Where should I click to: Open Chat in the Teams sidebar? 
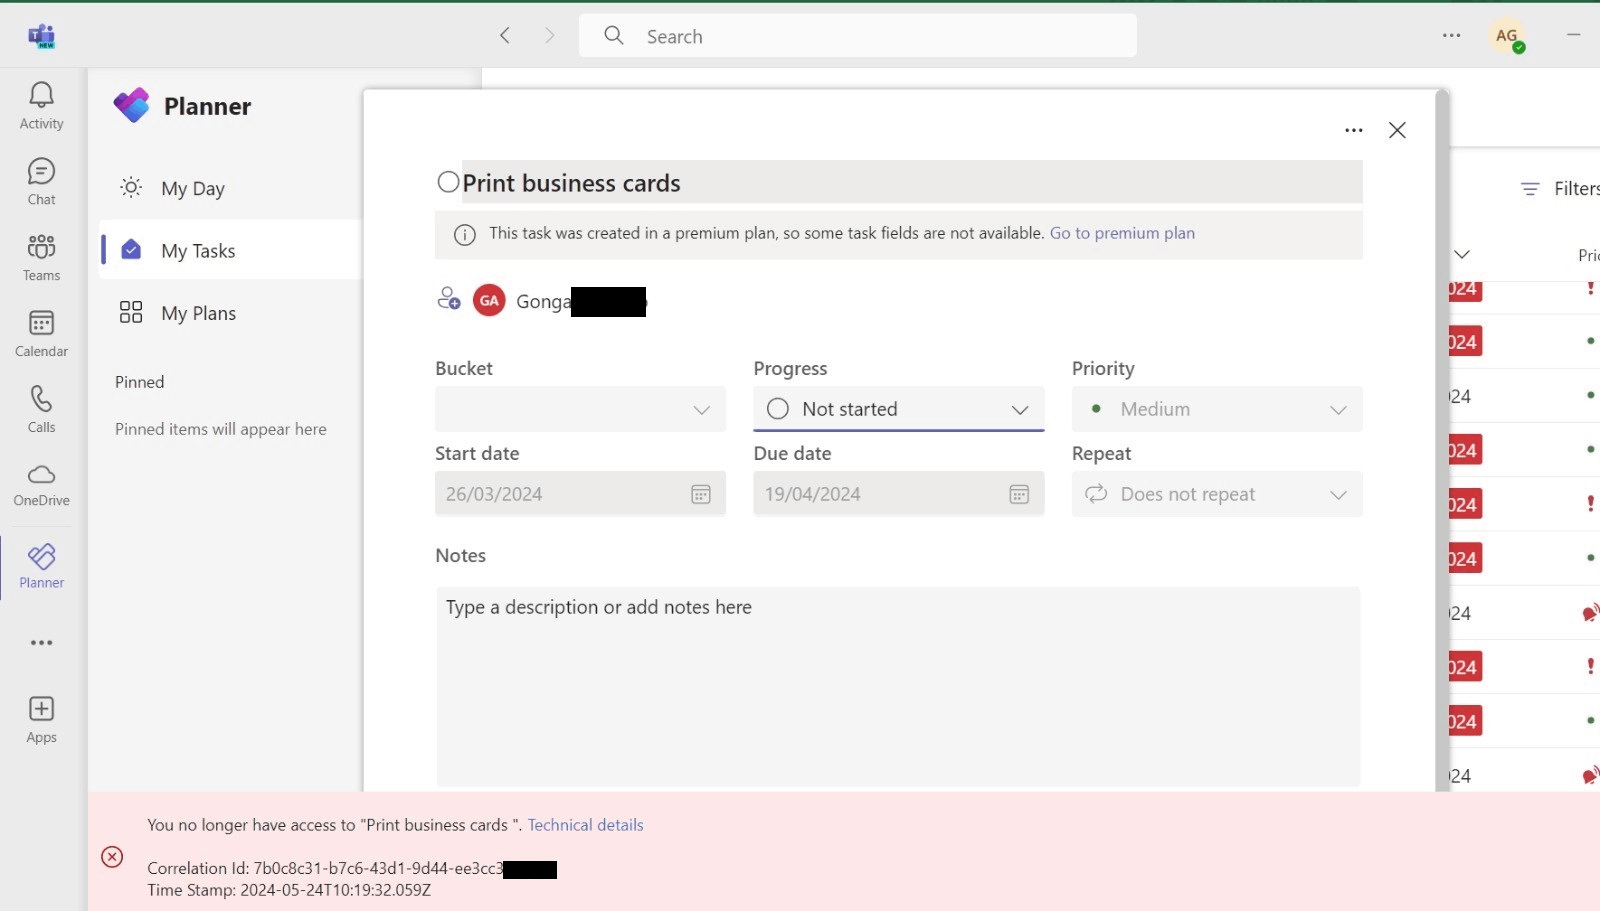click(41, 181)
